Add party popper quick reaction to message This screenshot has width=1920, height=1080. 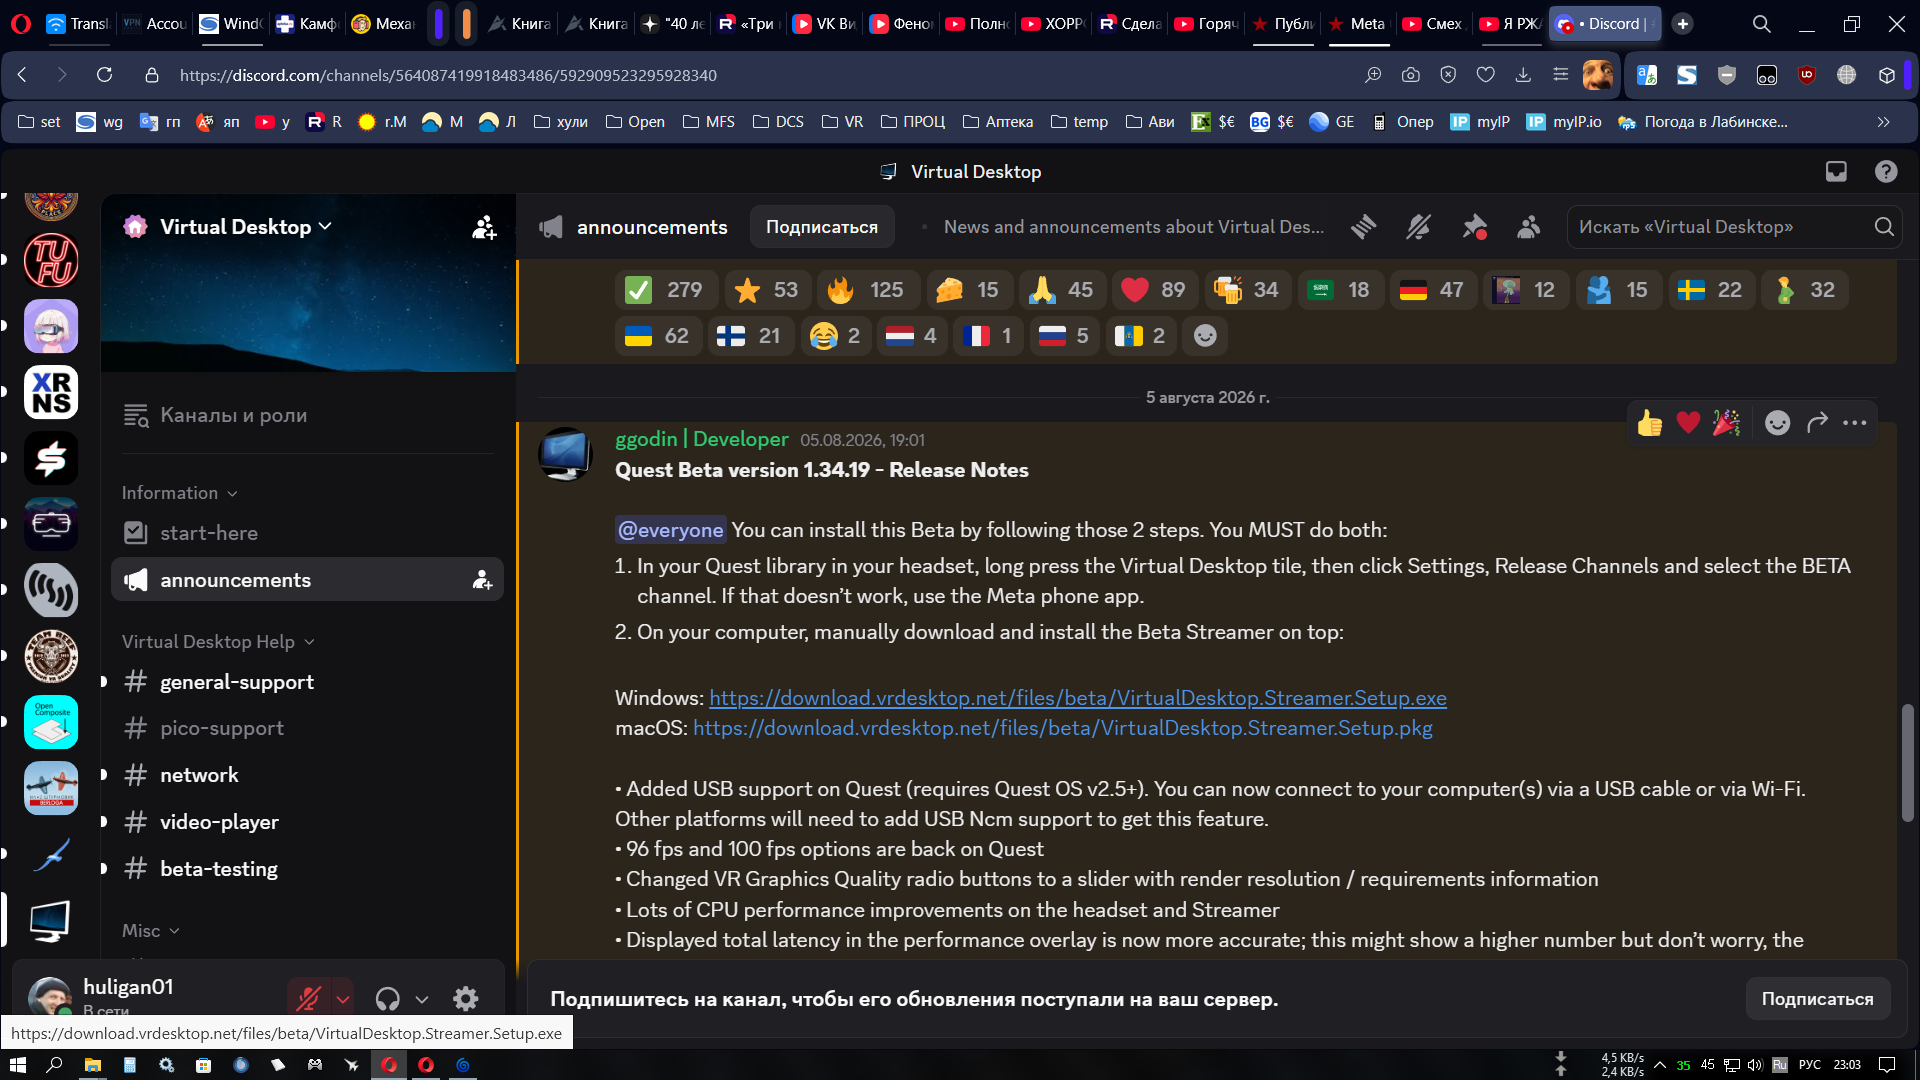1726,423
